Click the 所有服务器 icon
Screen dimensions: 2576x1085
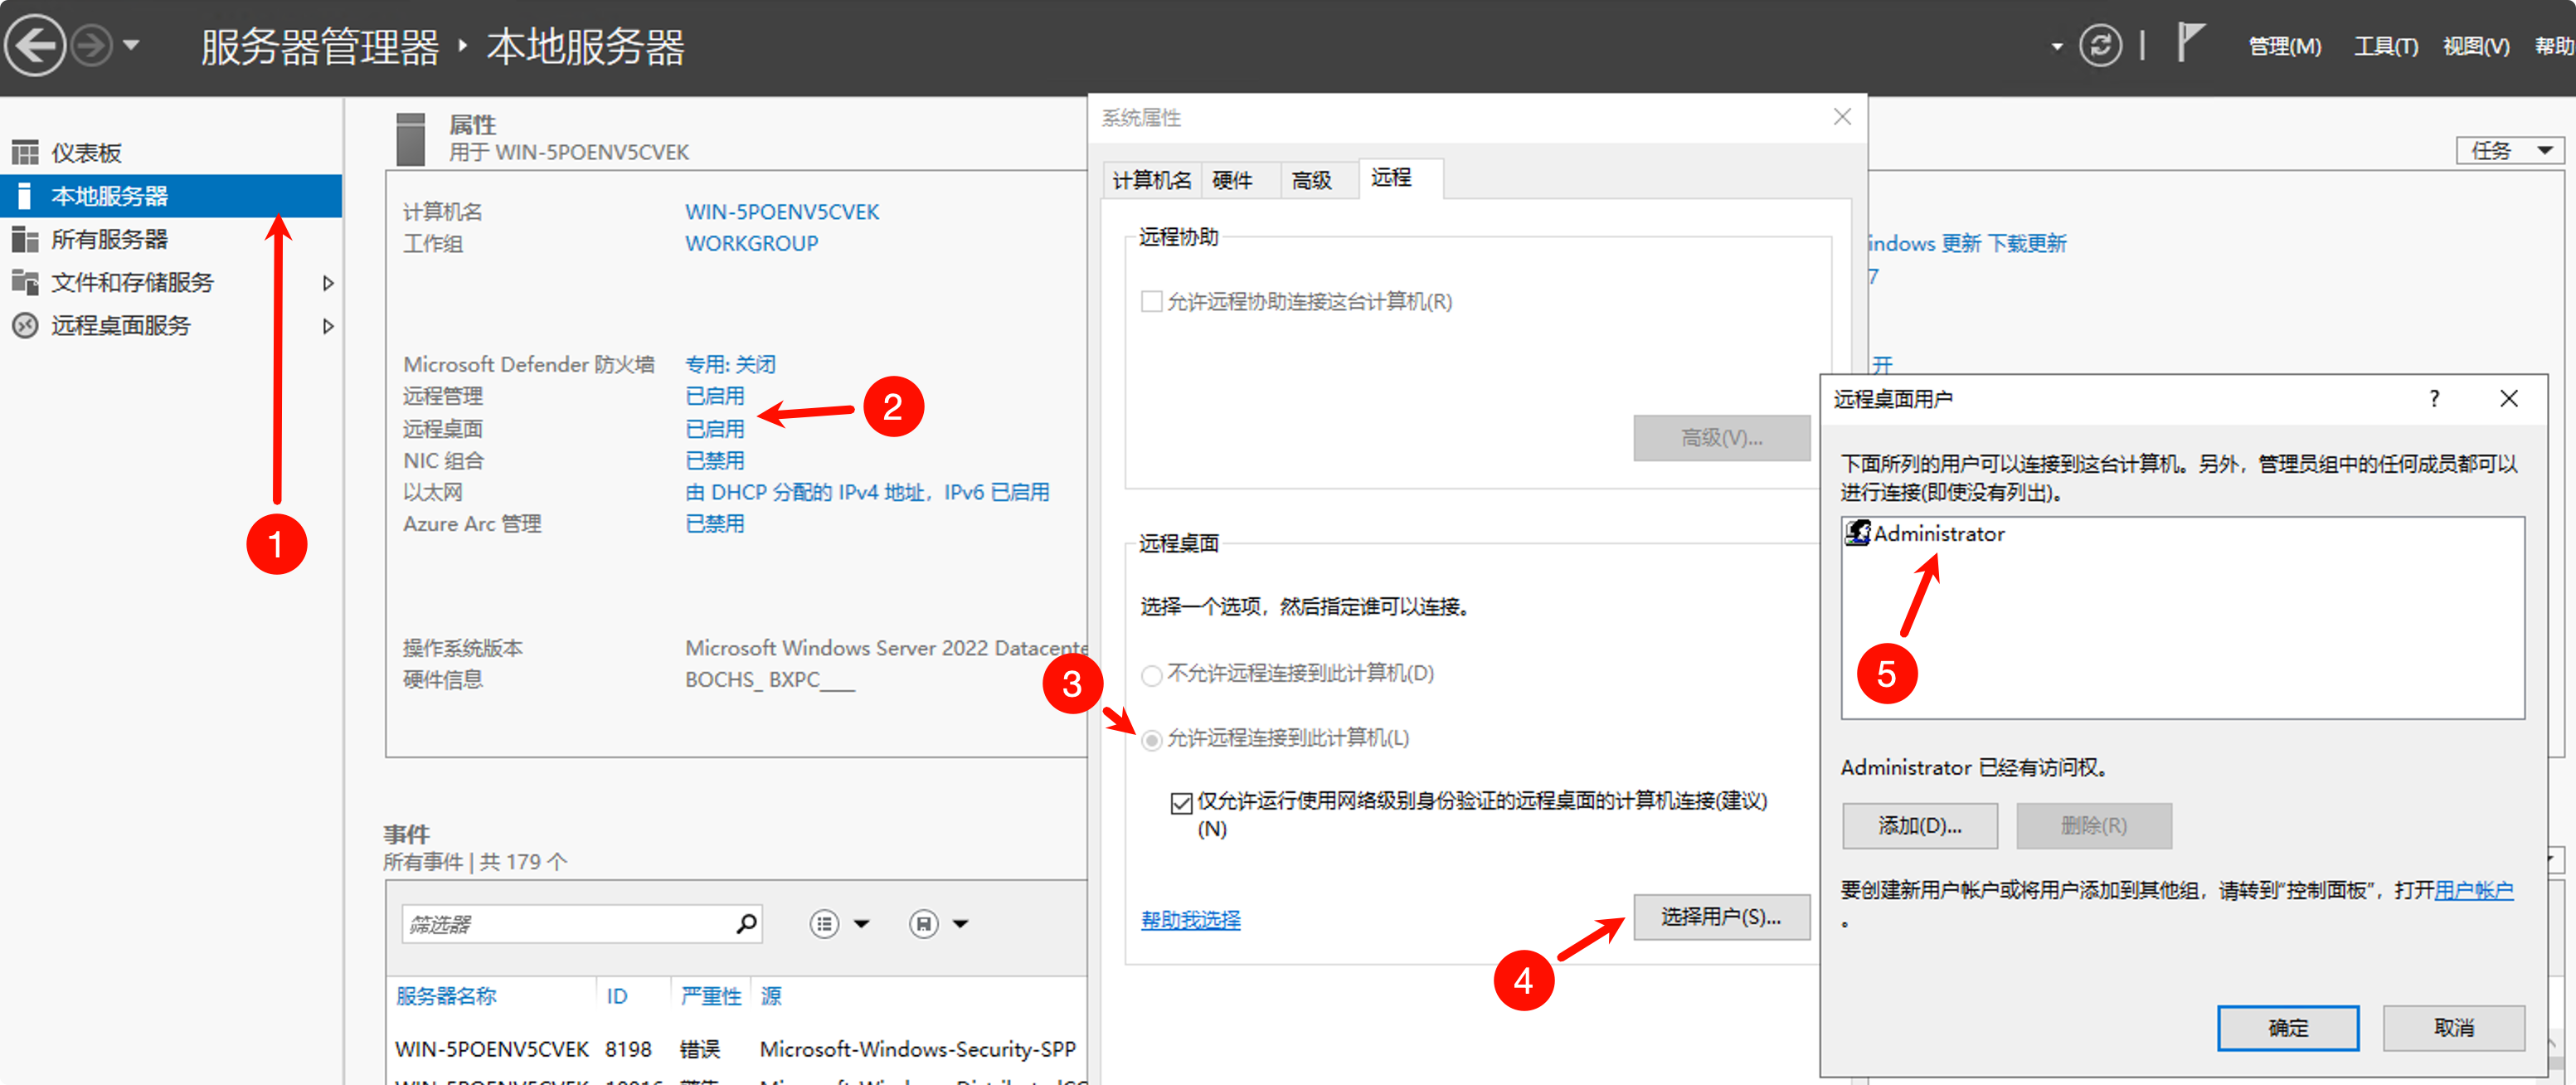[x=25, y=239]
